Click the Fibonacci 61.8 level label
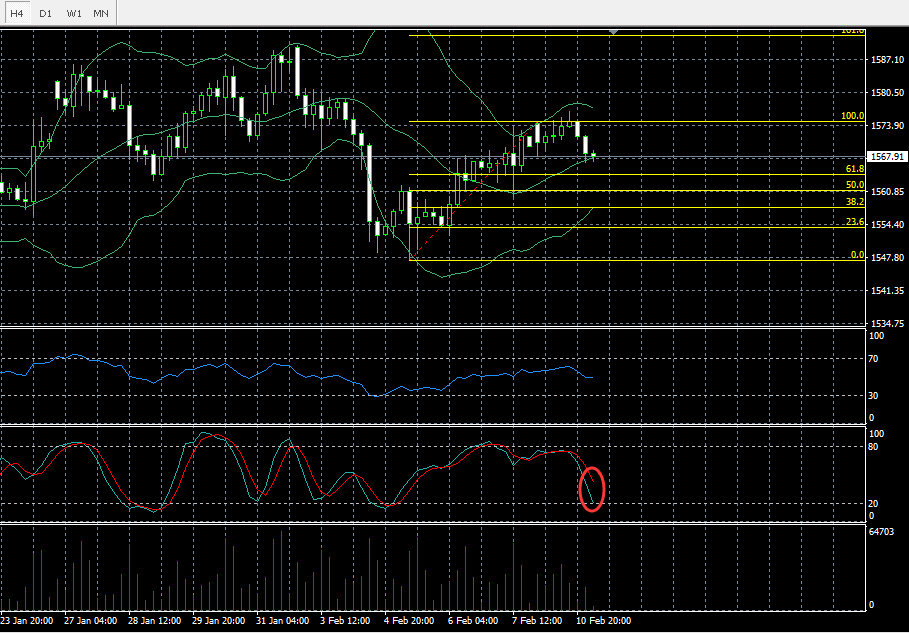909x633 pixels. (x=855, y=169)
